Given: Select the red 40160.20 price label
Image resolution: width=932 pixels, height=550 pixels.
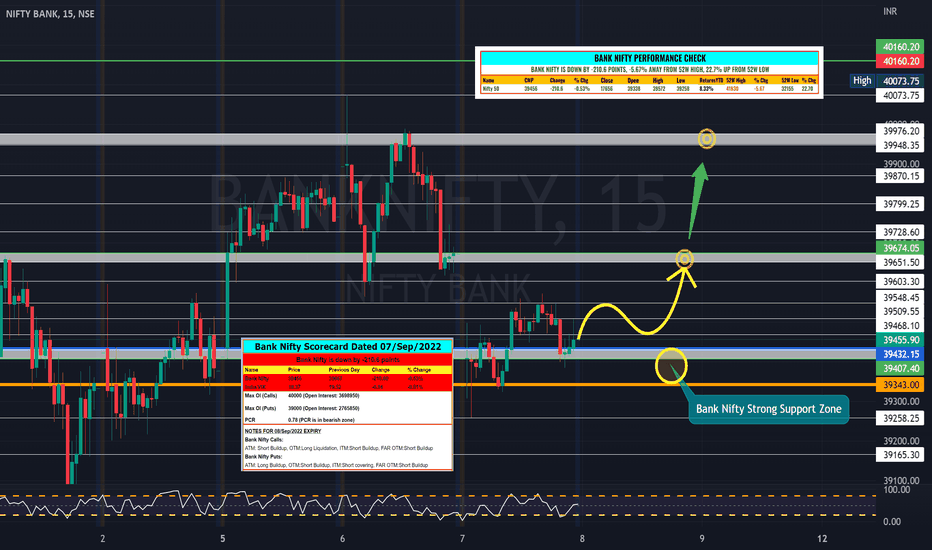Looking at the screenshot, I should pos(900,61).
